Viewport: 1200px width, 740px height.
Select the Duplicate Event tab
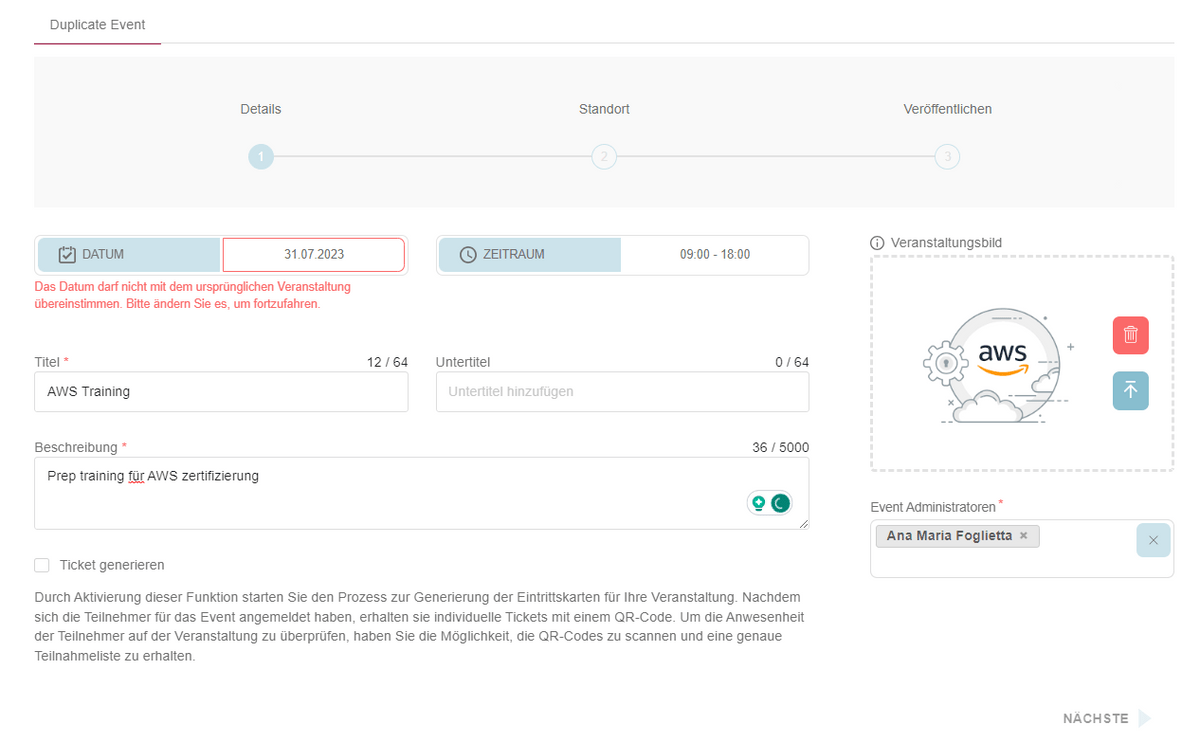click(97, 24)
